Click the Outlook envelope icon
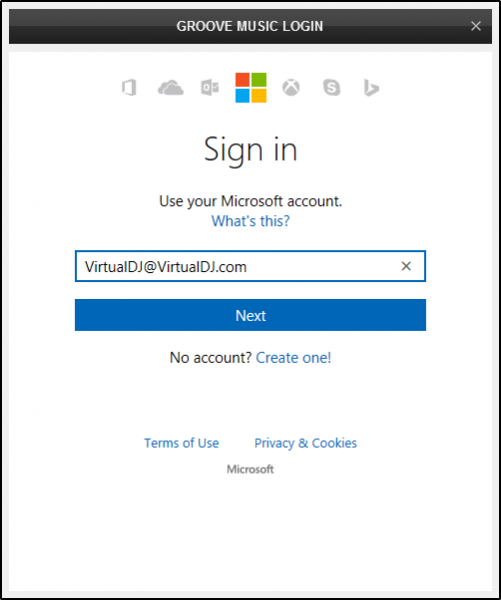The image size is (501, 600). pos(210,88)
